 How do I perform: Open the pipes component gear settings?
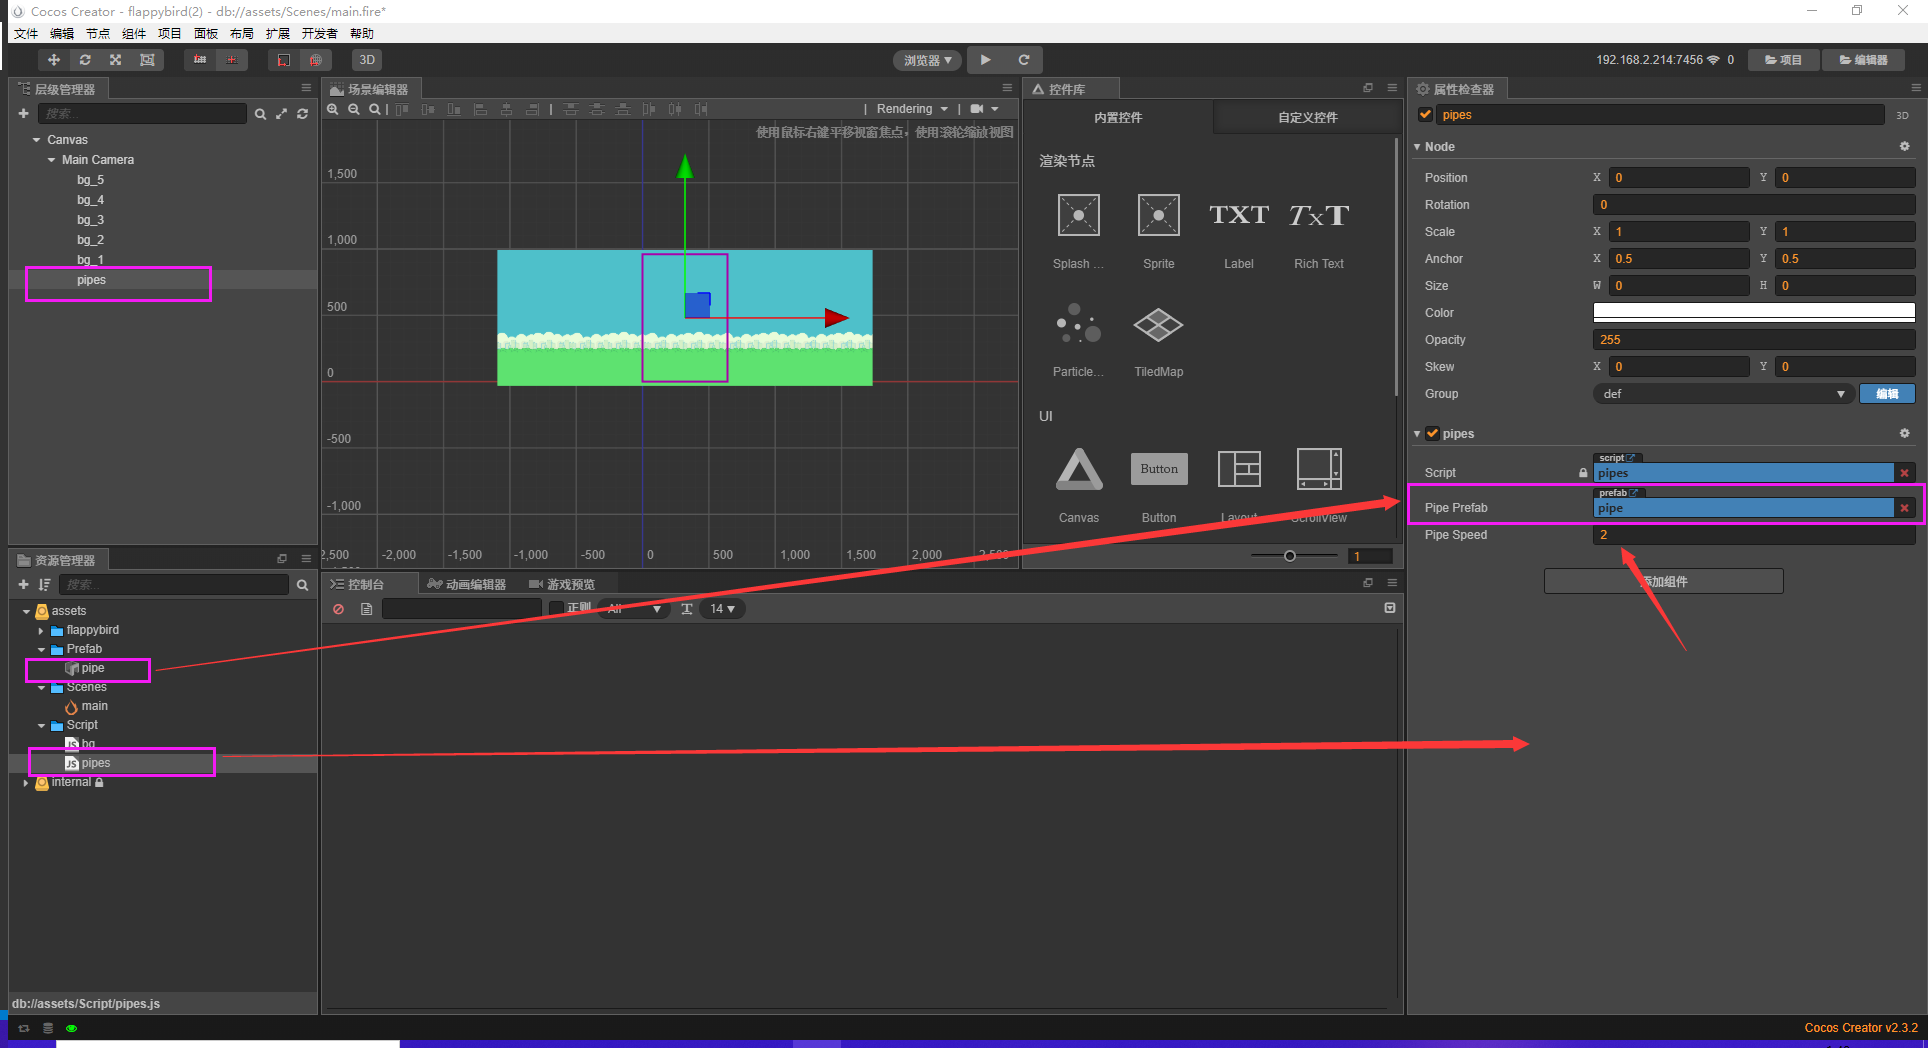1905,434
